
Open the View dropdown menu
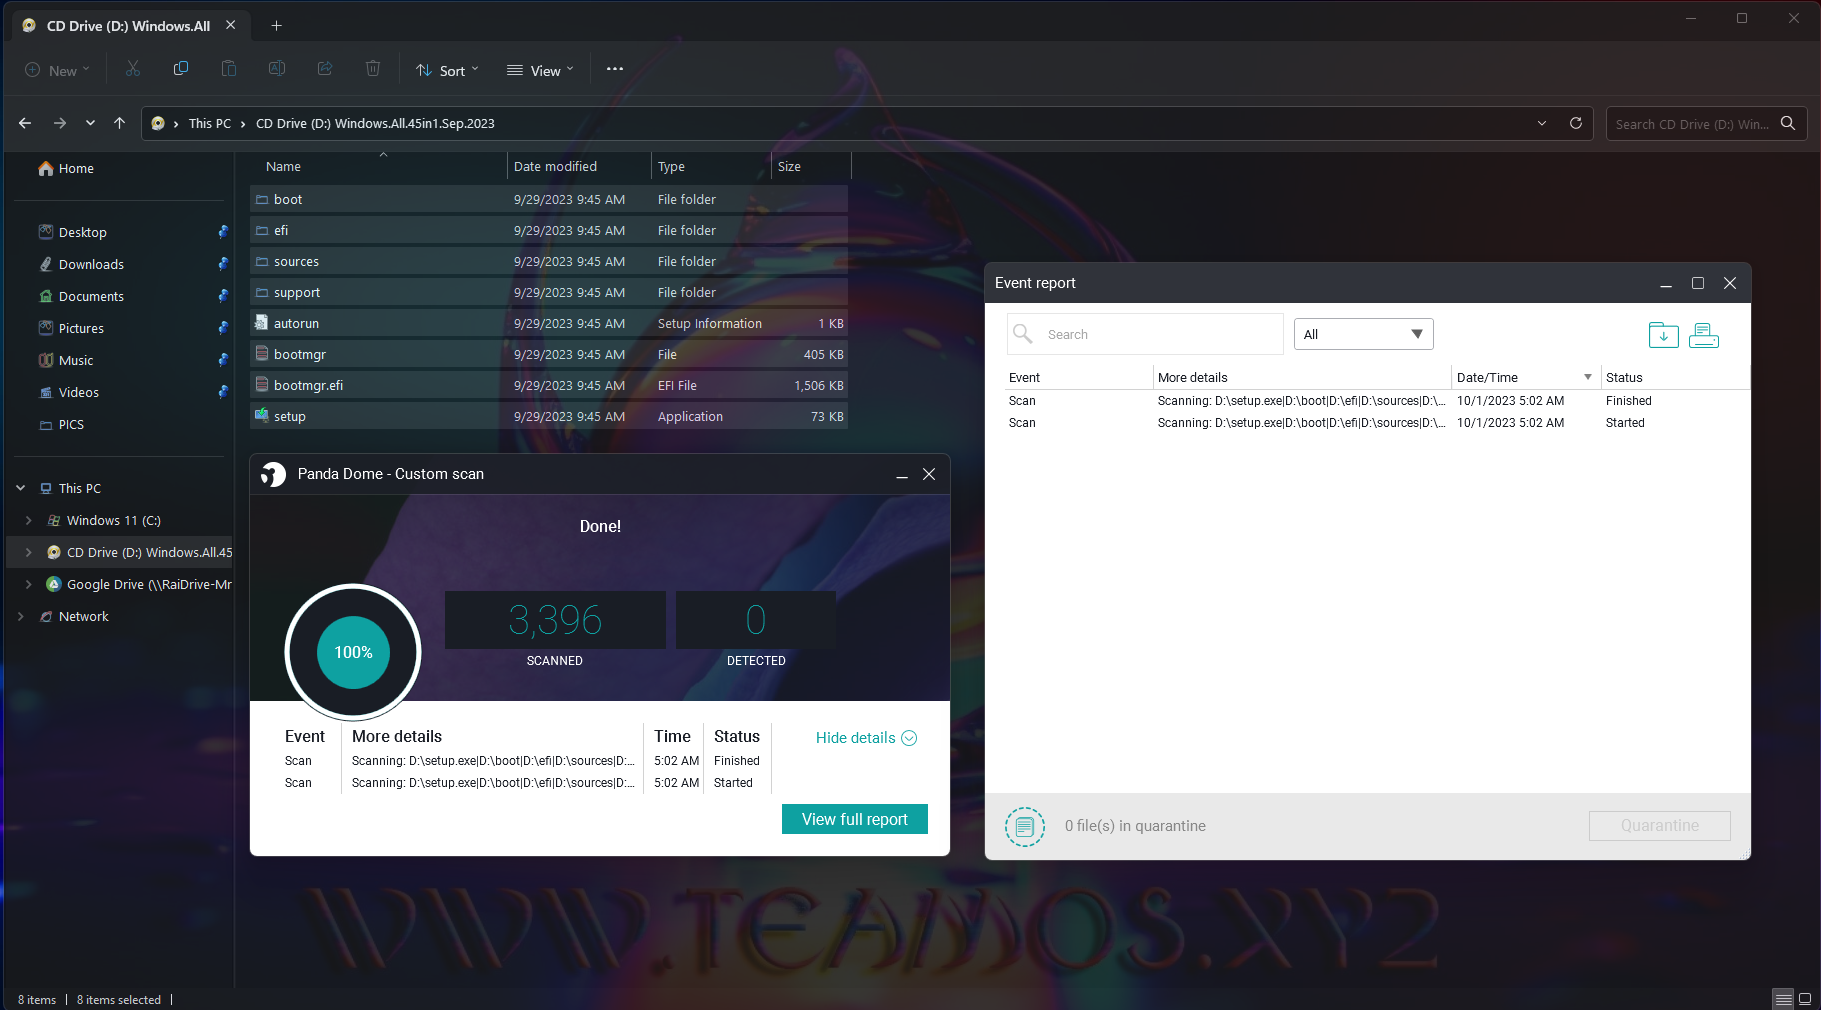[x=540, y=70]
